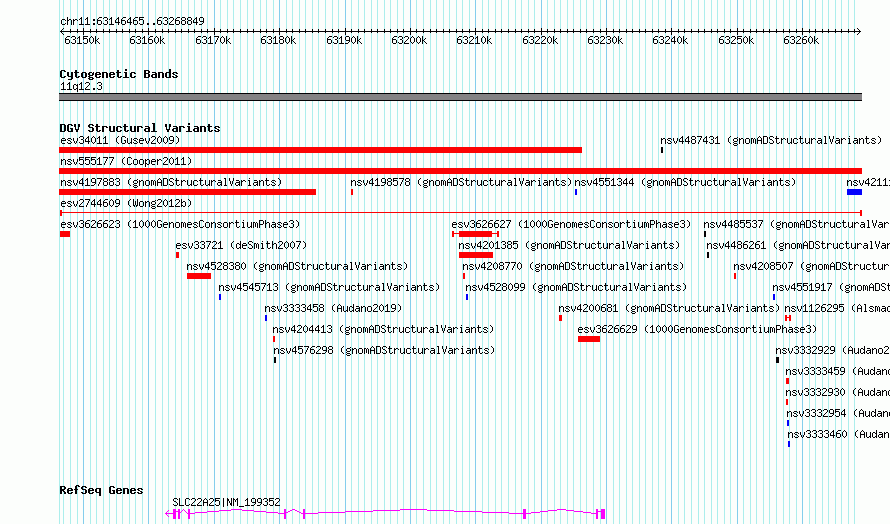Select the esv3626627 red bar with whiskers
The height and width of the screenshot is (524, 890).
475,234
